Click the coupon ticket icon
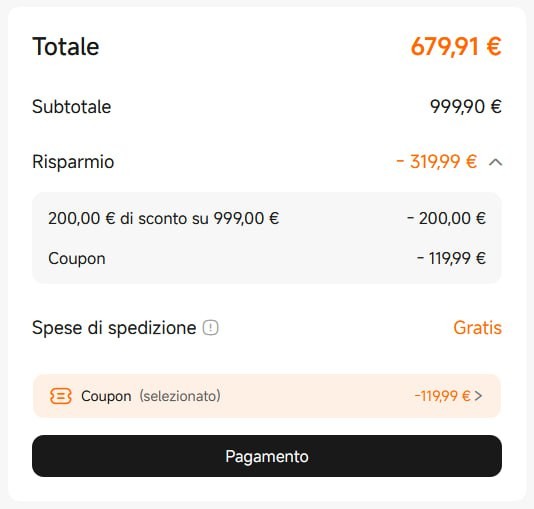The height and width of the screenshot is (509, 534). pos(61,396)
